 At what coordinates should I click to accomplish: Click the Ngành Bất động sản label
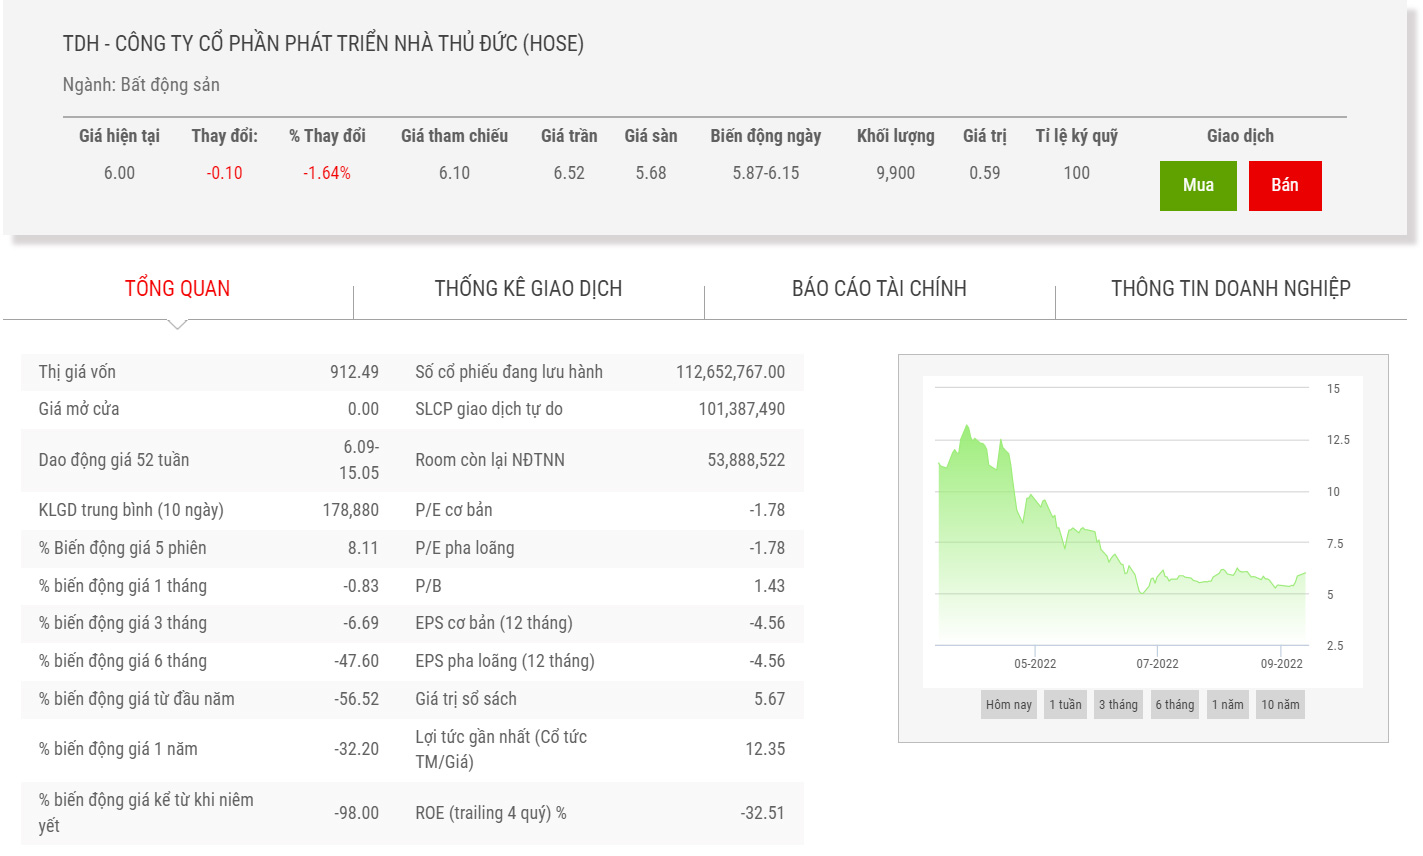(141, 85)
